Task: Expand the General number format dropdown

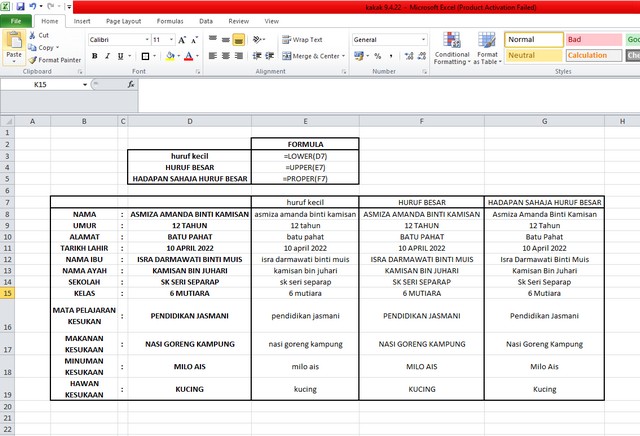Action: coord(421,40)
